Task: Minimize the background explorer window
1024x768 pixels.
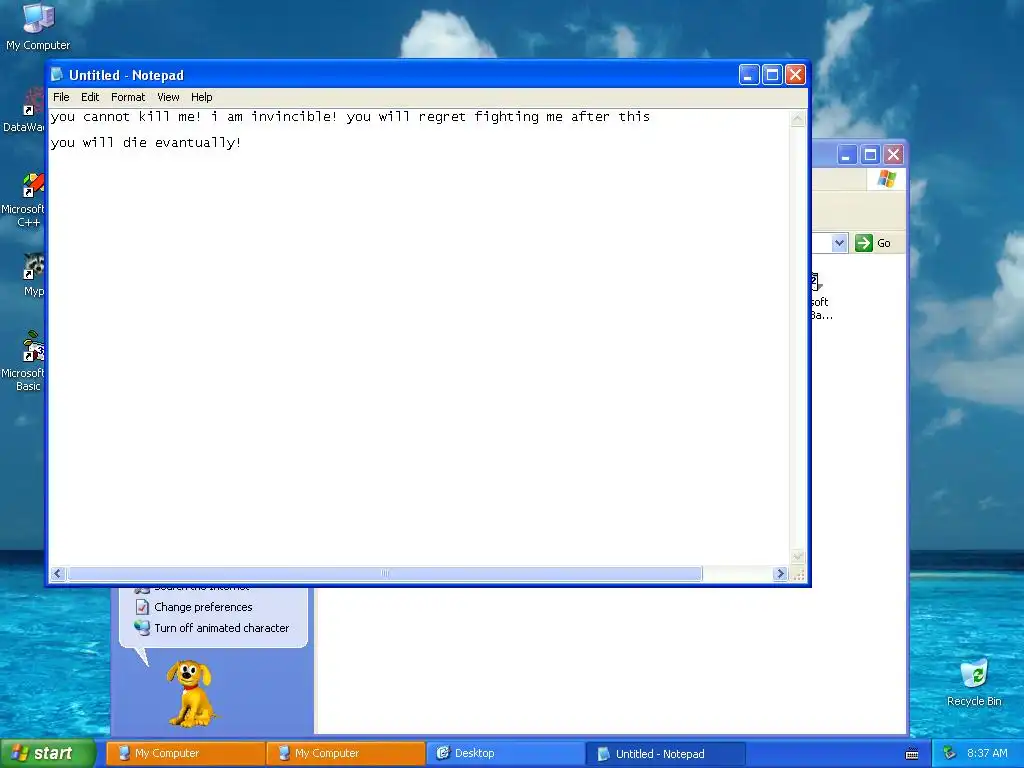Action: click(847, 155)
